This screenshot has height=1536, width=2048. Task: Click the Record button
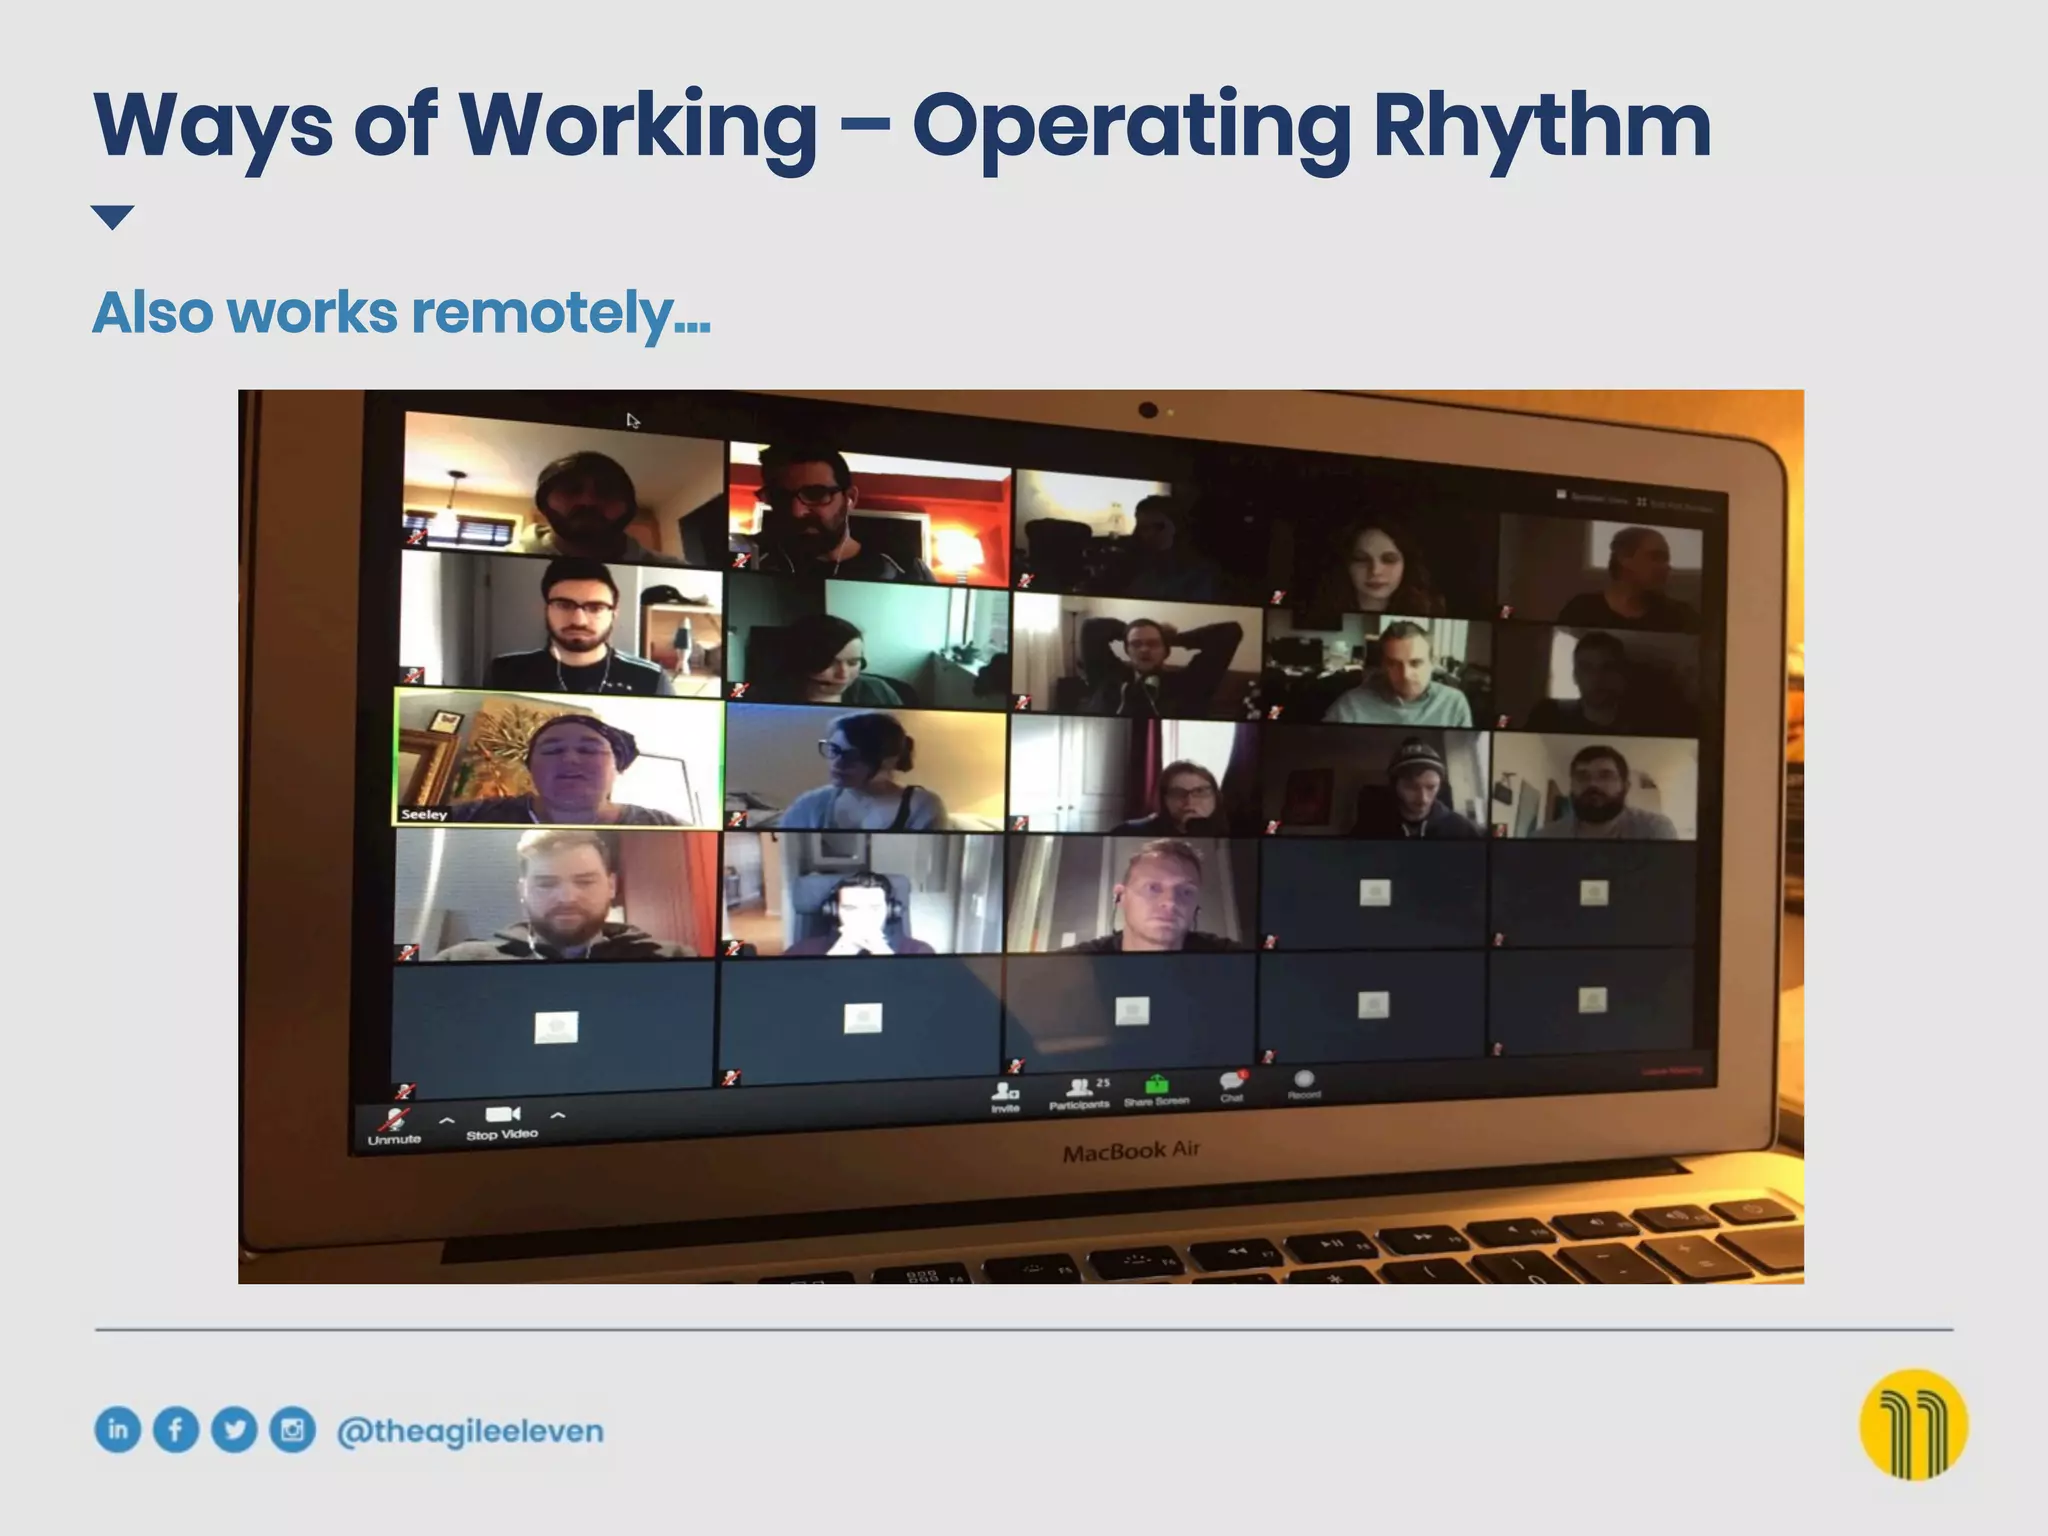tap(1304, 1085)
